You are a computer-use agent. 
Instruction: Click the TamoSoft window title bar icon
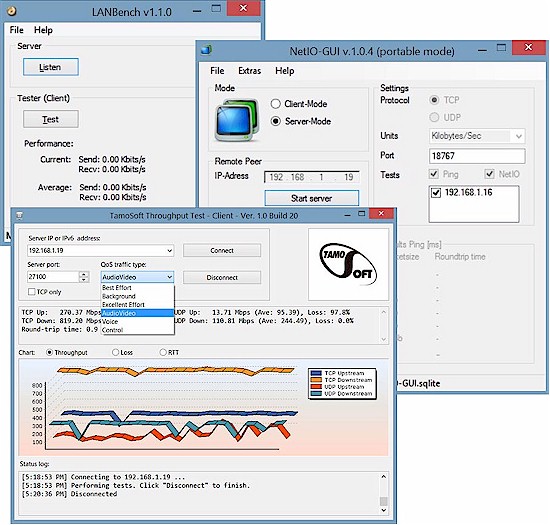[x=20, y=215]
